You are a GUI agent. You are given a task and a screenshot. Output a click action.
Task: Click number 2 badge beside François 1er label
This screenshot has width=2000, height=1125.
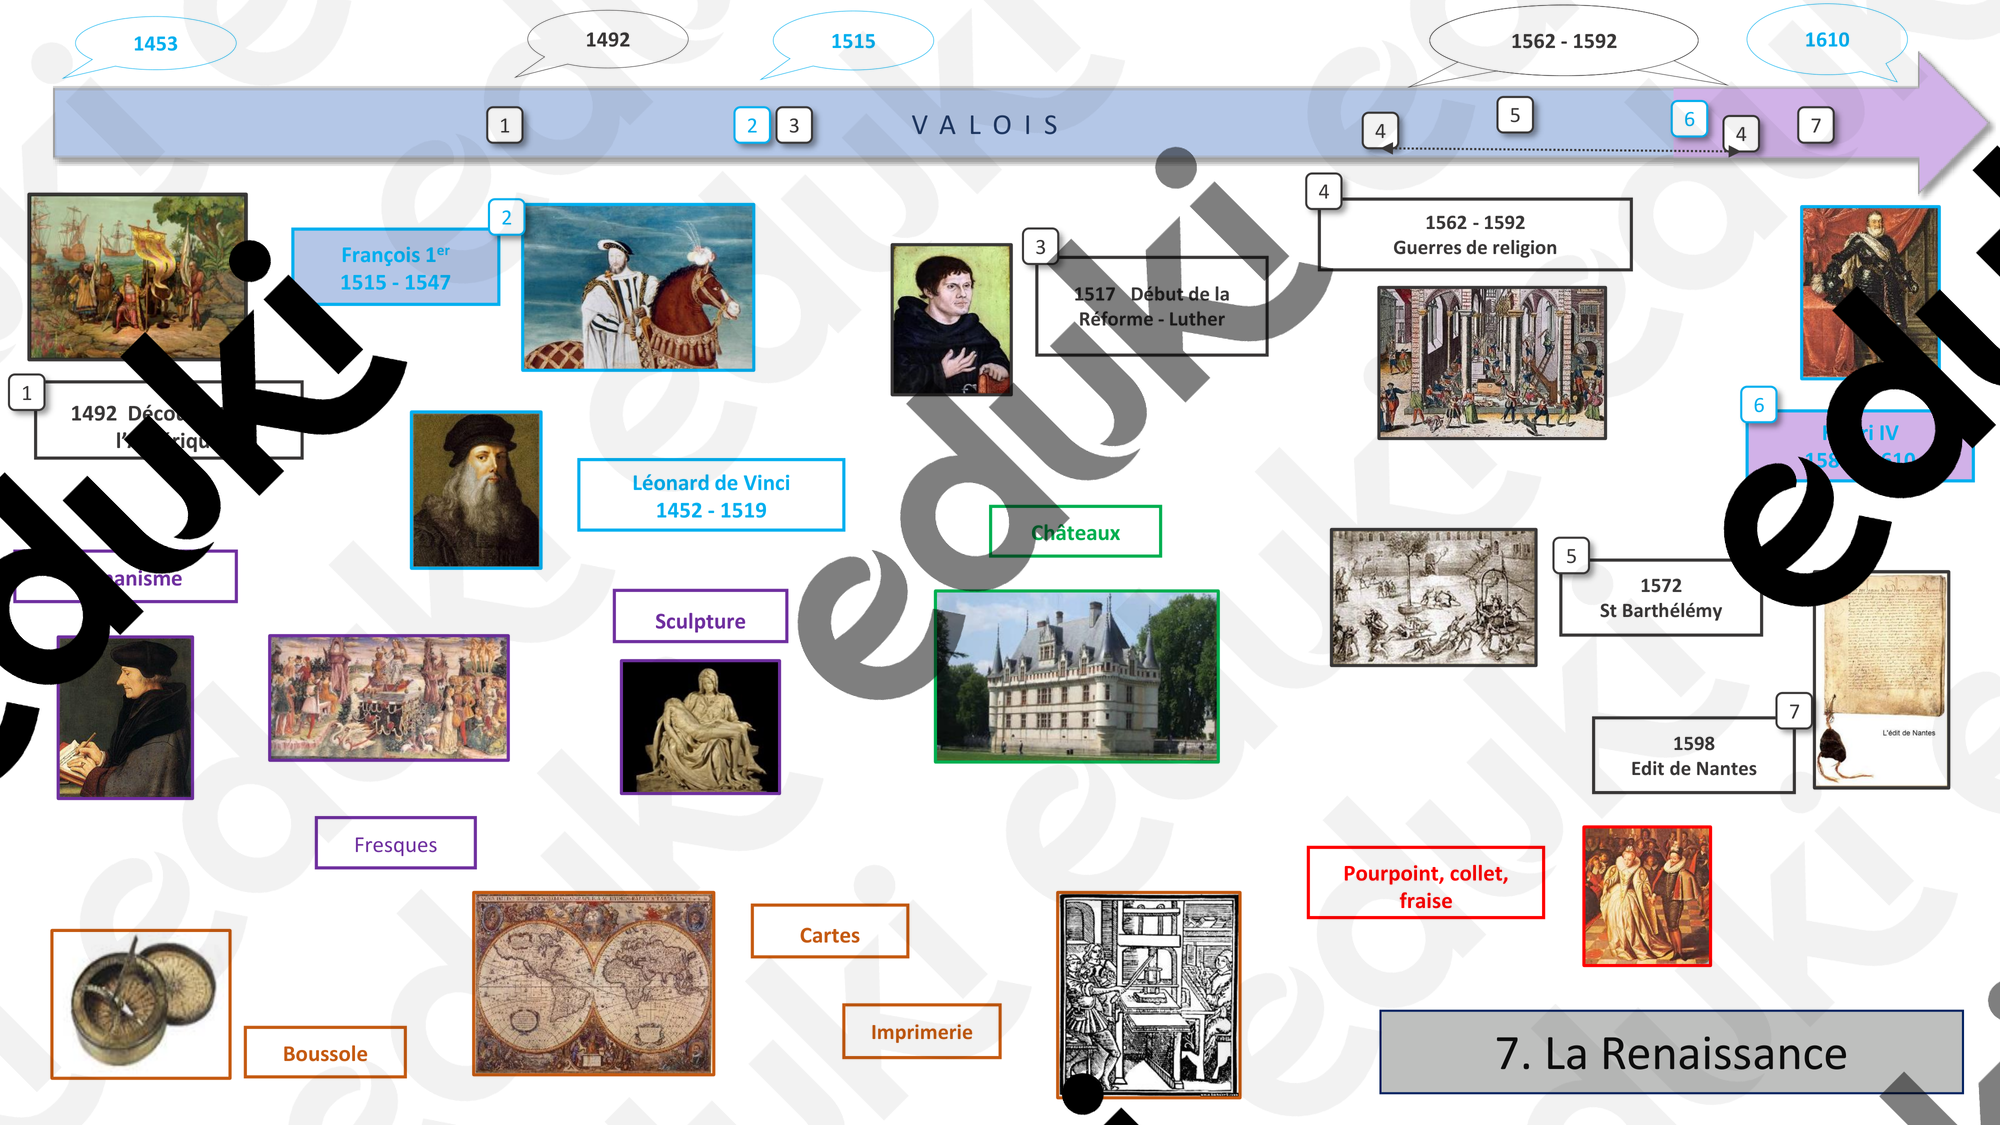coord(506,217)
